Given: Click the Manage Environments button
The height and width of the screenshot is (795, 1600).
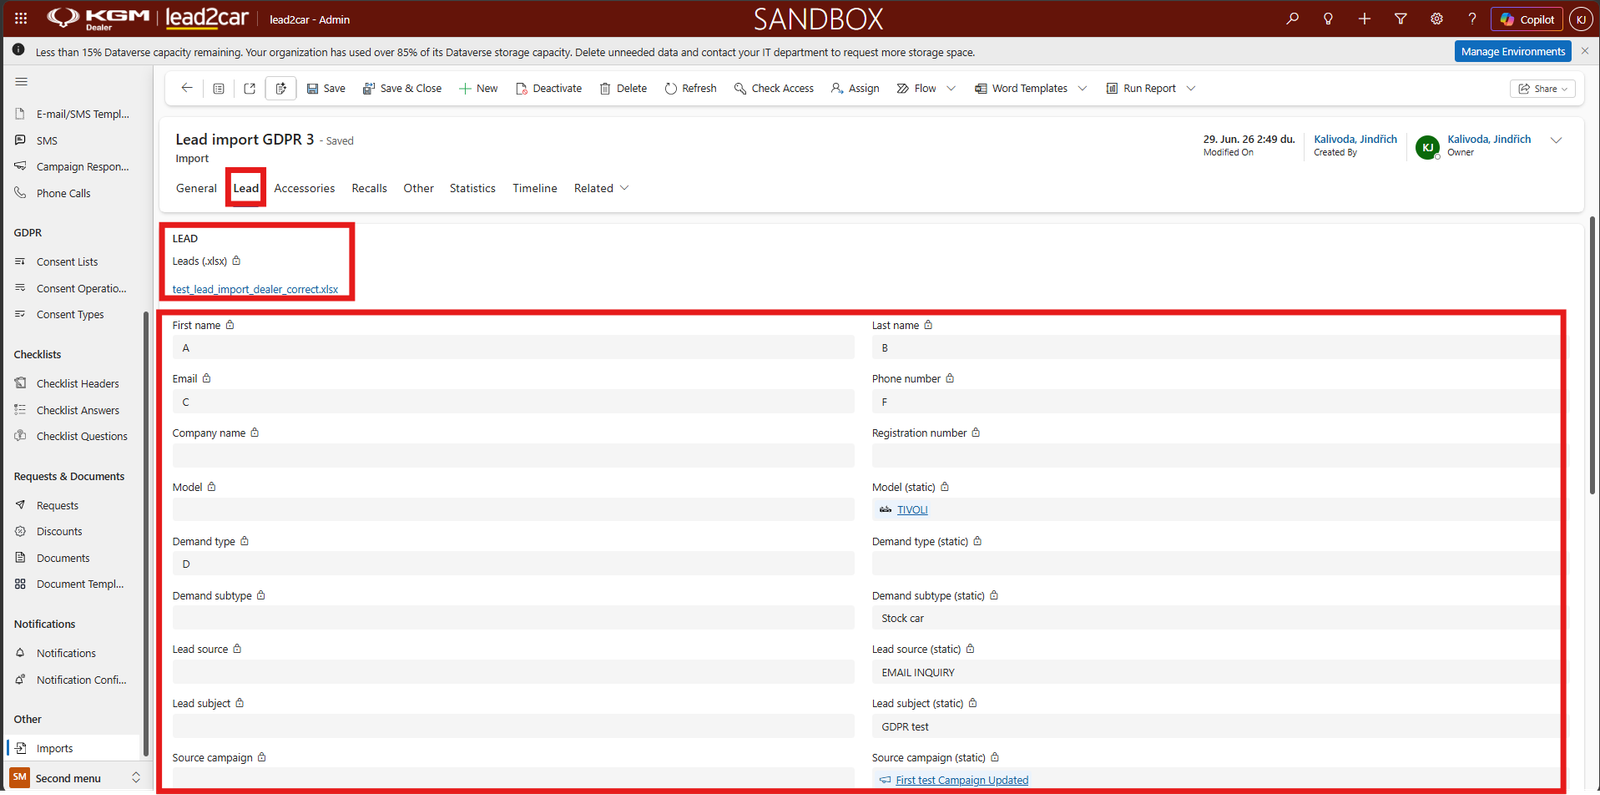Looking at the screenshot, I should coord(1513,51).
